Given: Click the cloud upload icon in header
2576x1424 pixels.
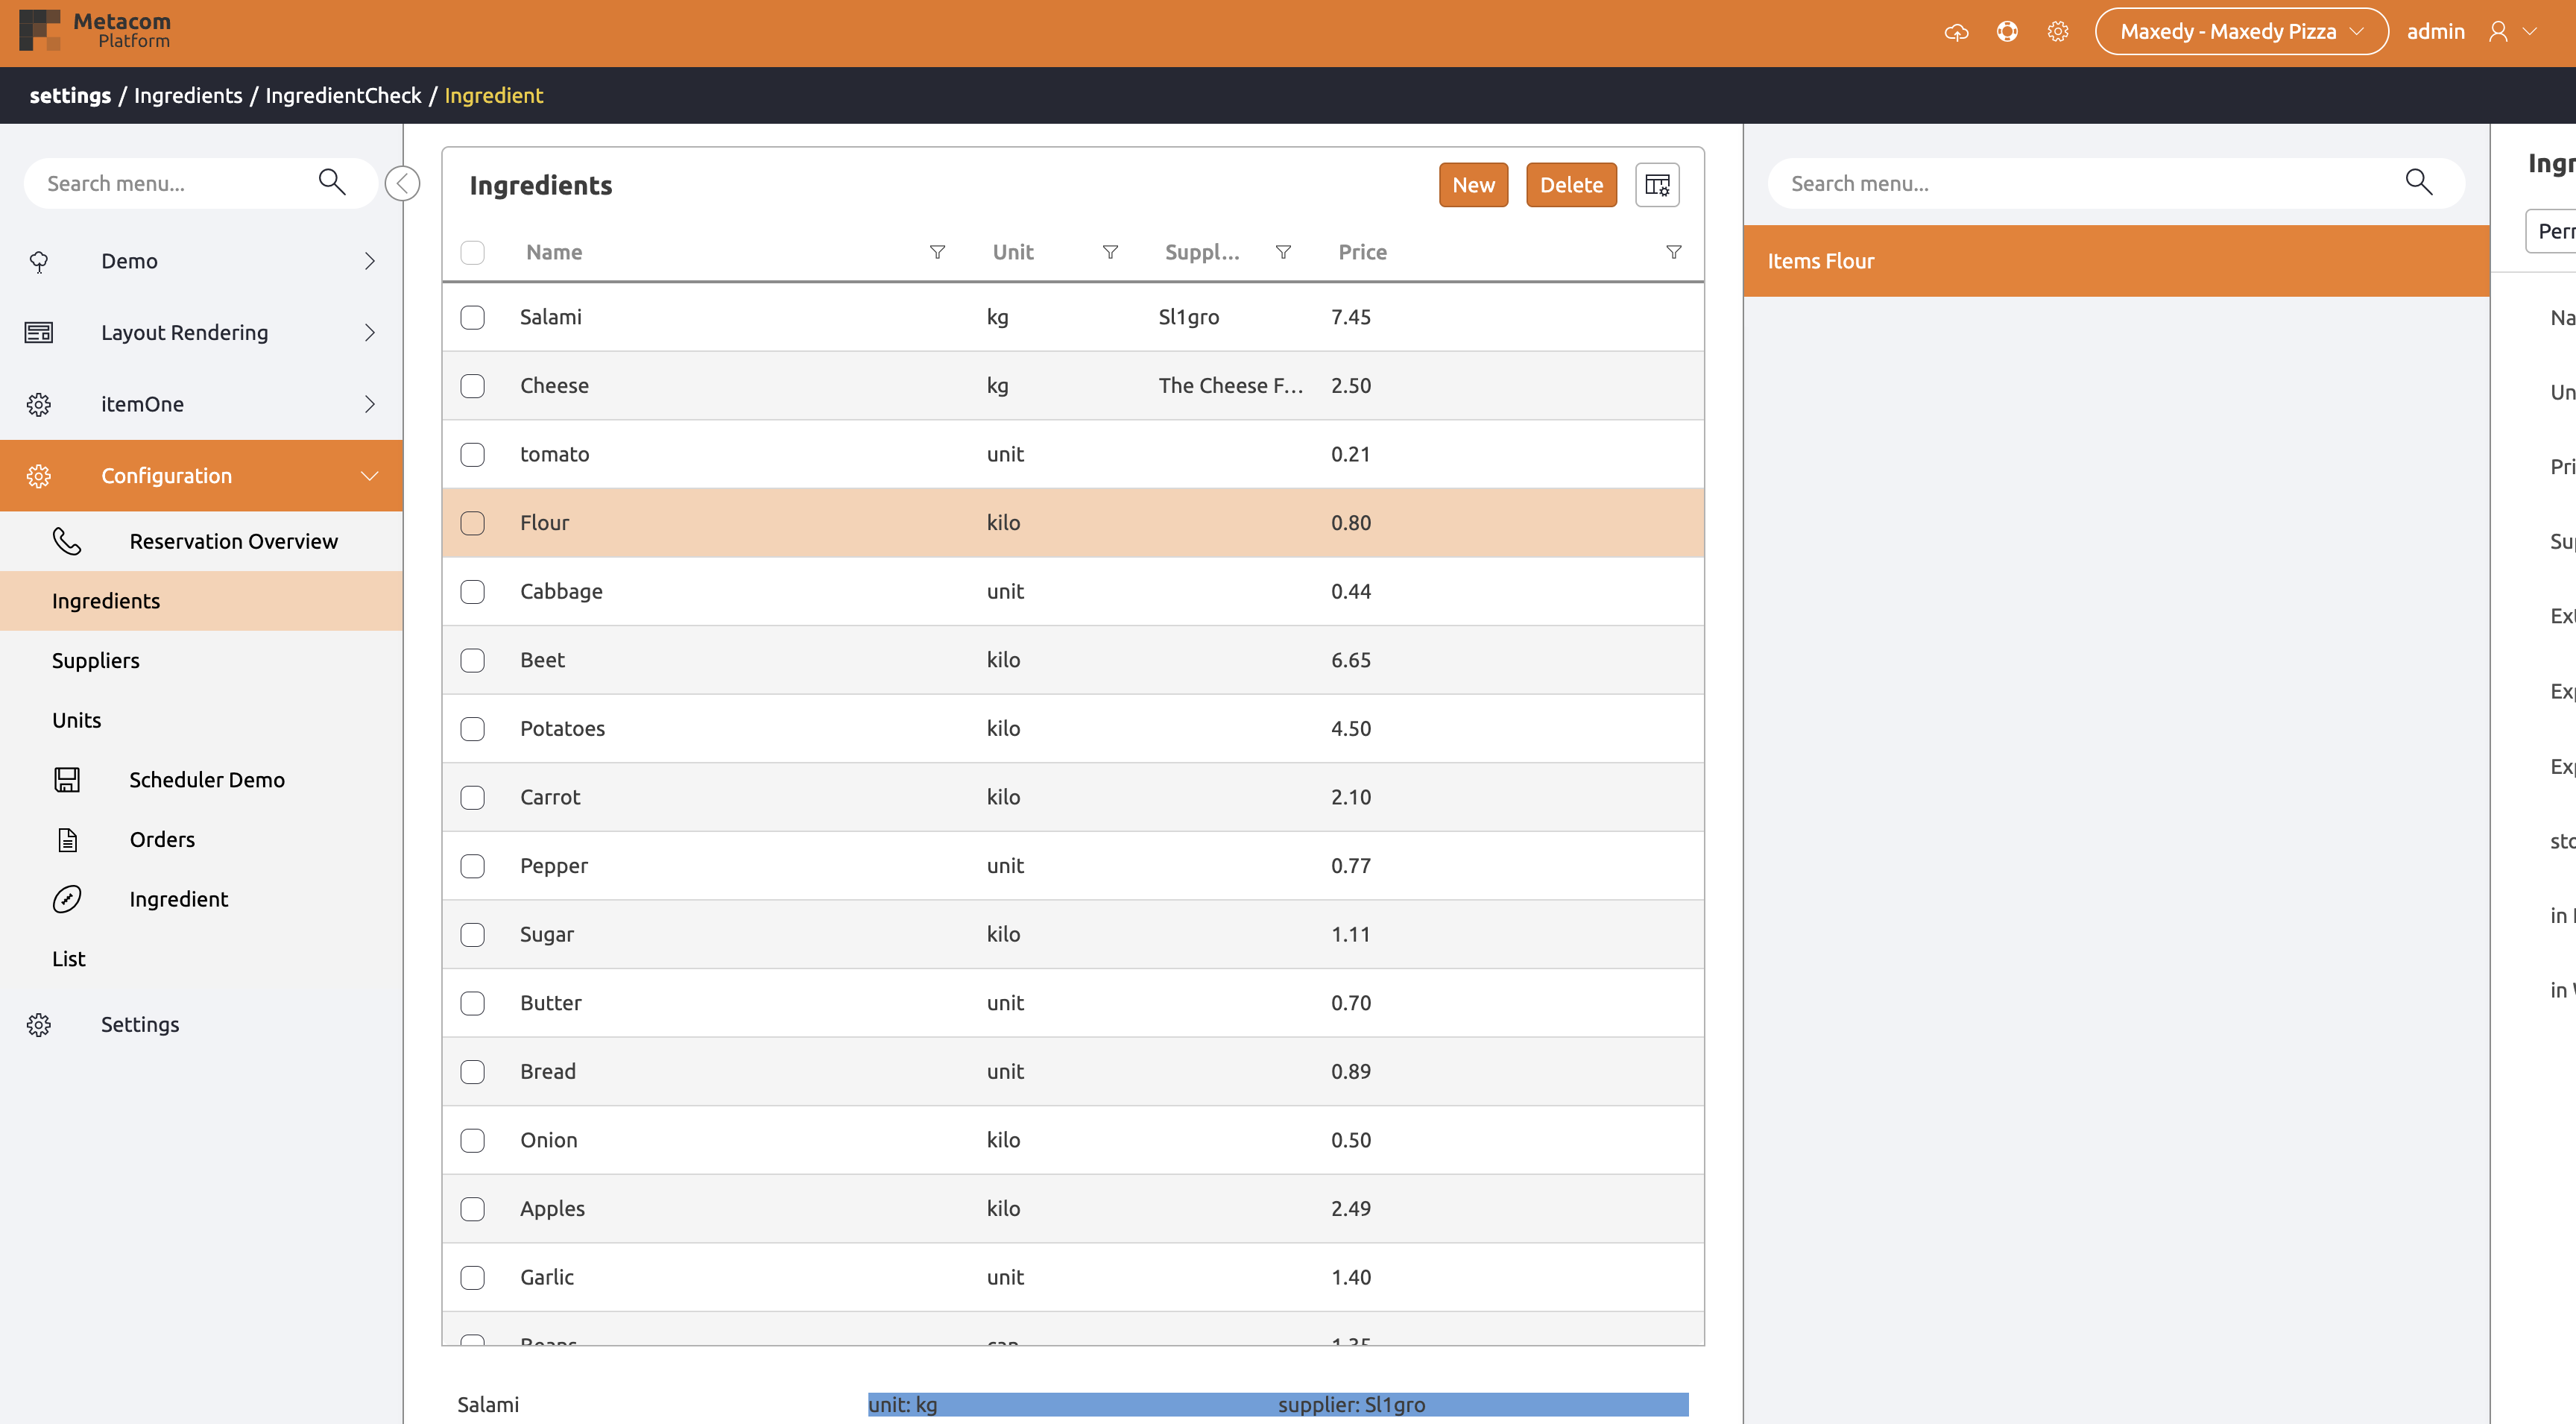Looking at the screenshot, I should [x=1956, y=32].
